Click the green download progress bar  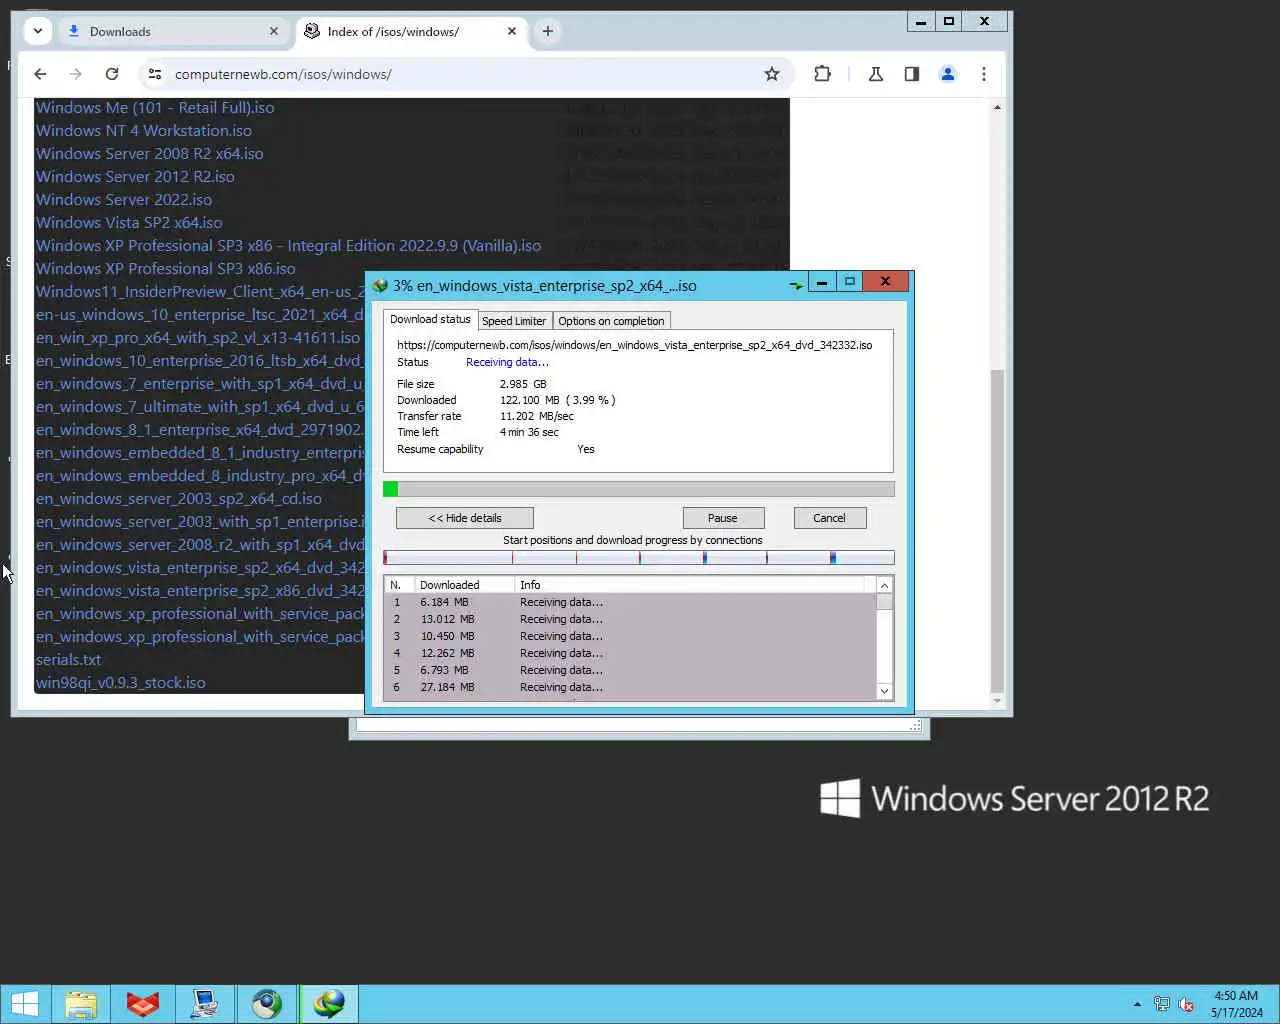(x=639, y=489)
